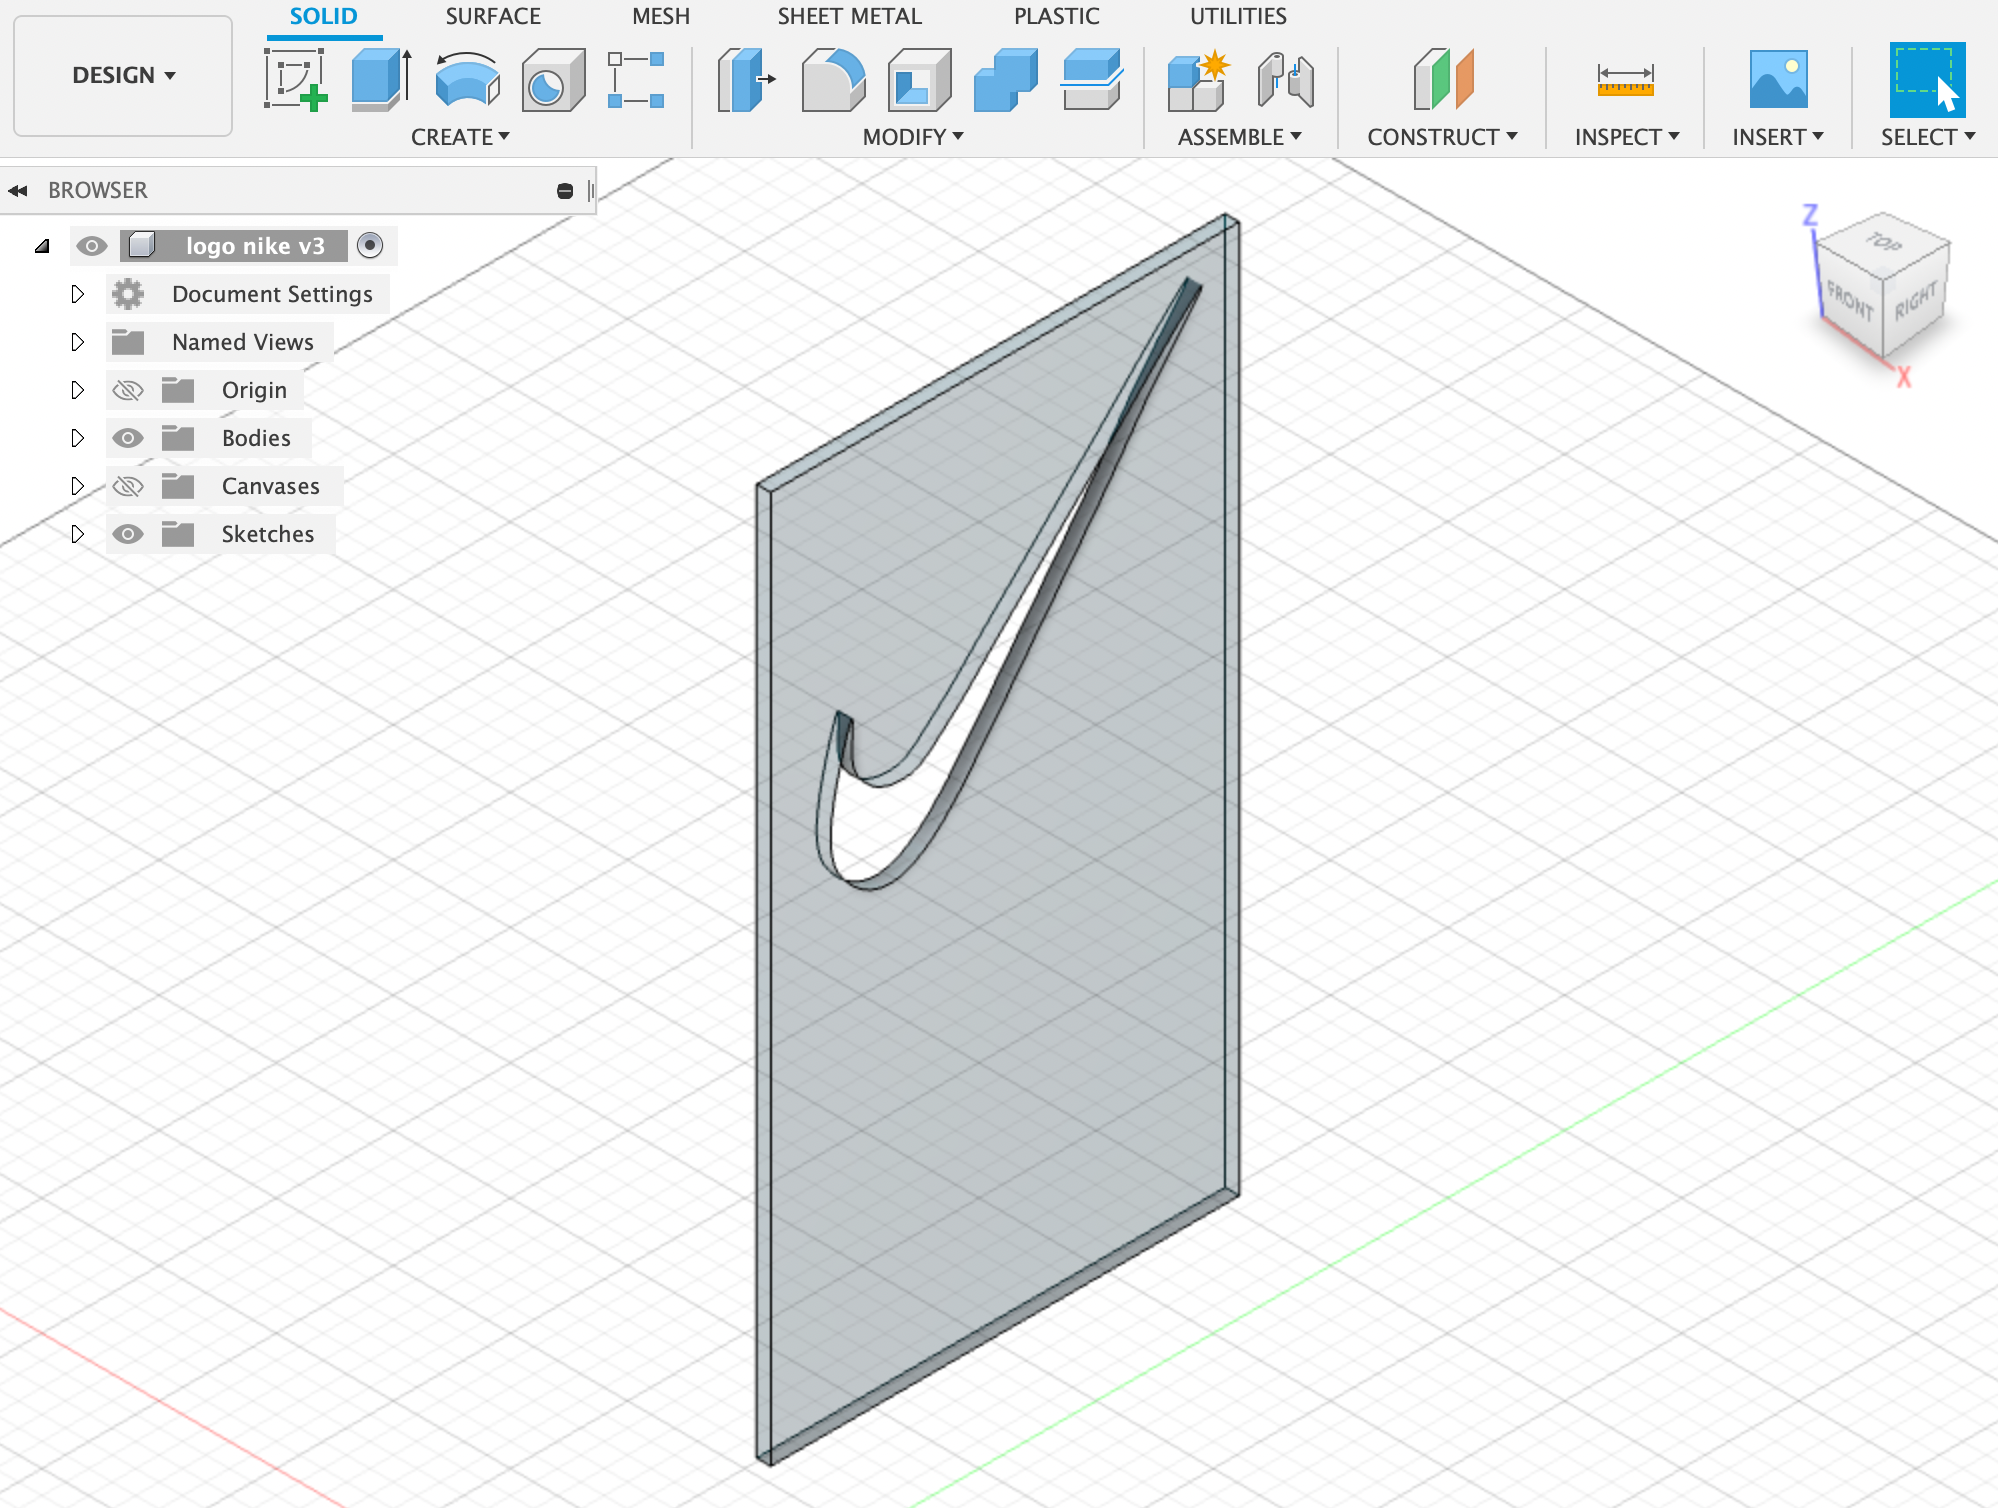The width and height of the screenshot is (1998, 1508).
Task: Select the New Component tool
Action: [x=1198, y=80]
